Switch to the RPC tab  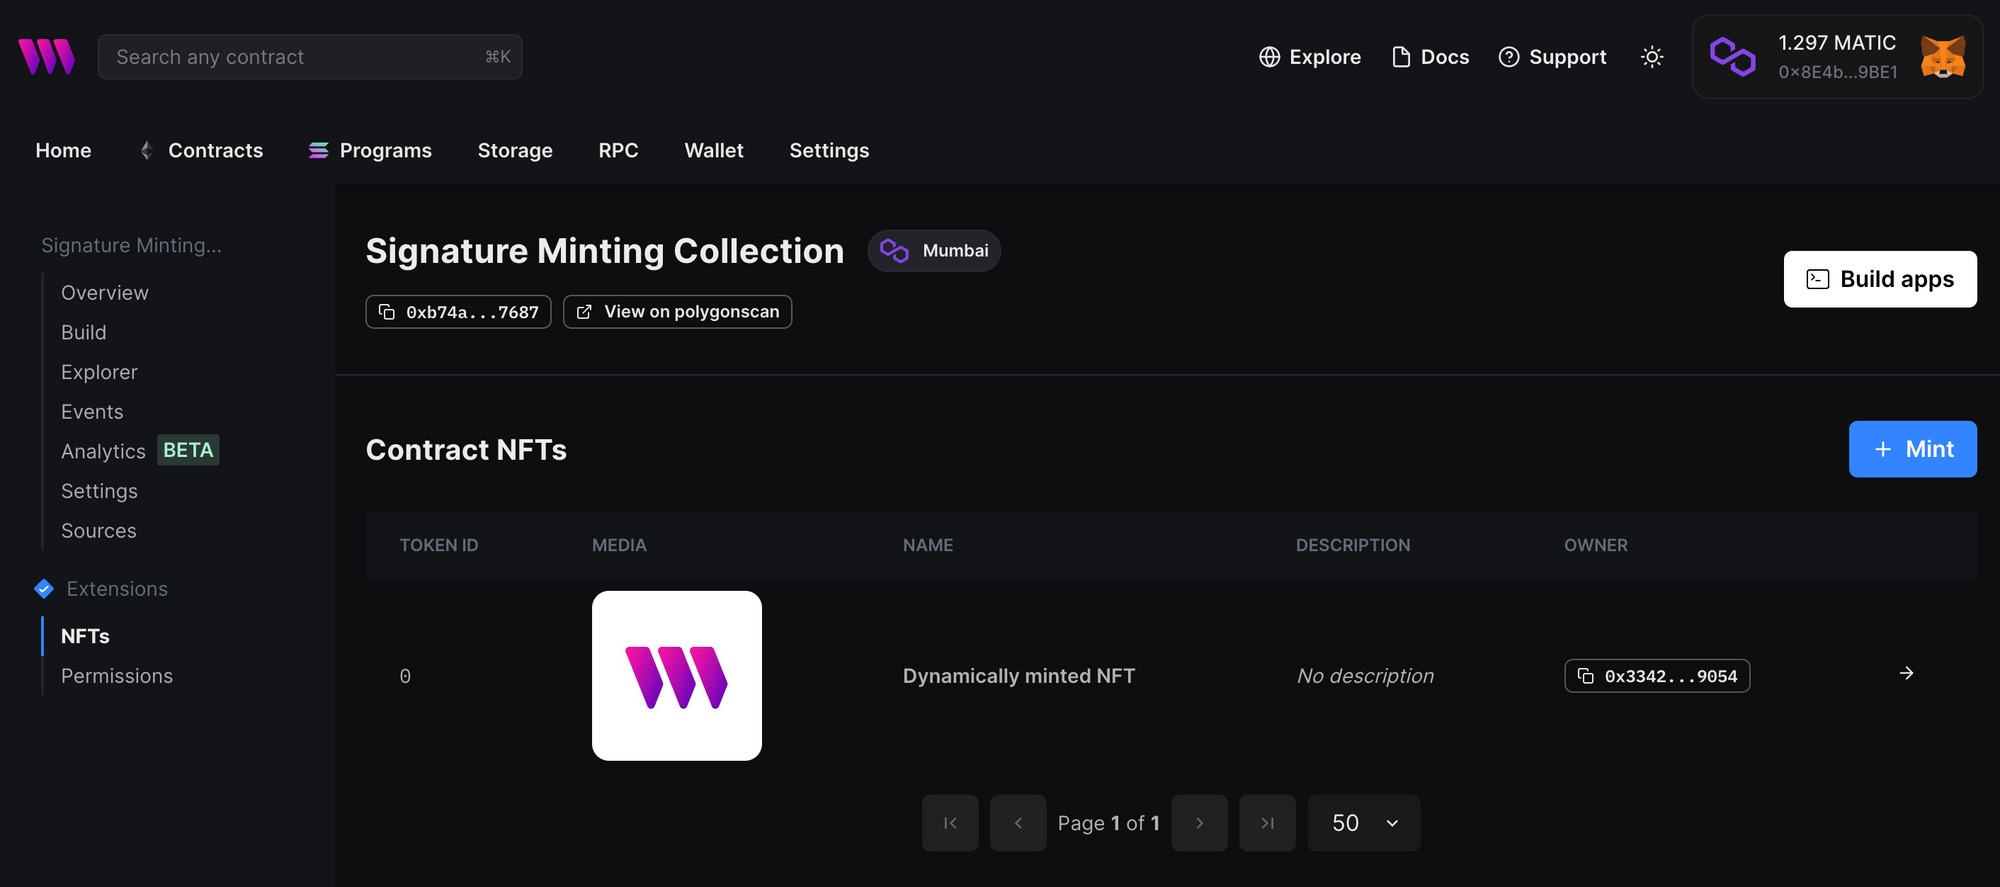click(618, 150)
